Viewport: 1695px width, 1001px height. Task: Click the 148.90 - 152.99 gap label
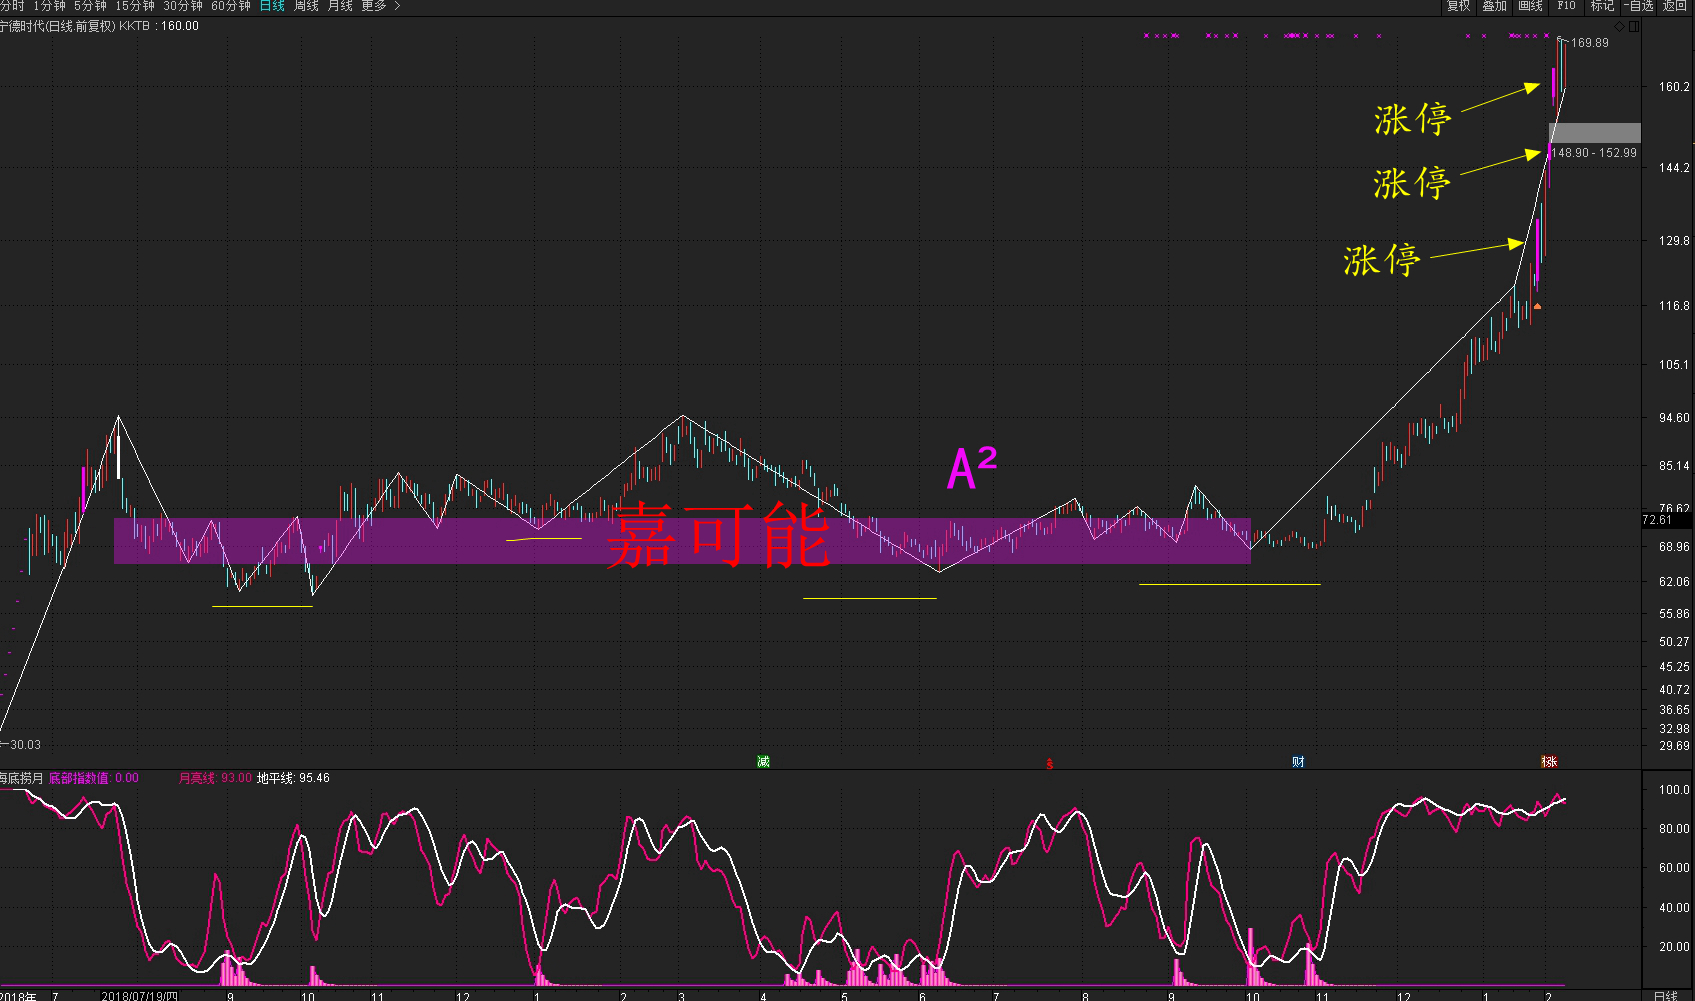tap(1594, 153)
